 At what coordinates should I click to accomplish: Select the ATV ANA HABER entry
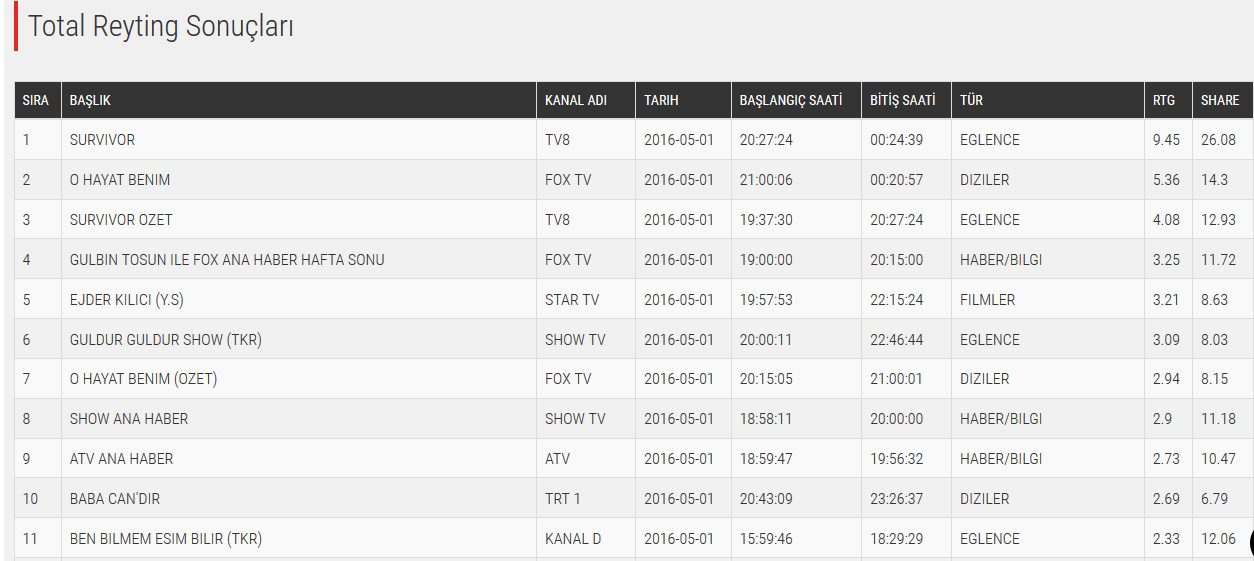(x=121, y=459)
